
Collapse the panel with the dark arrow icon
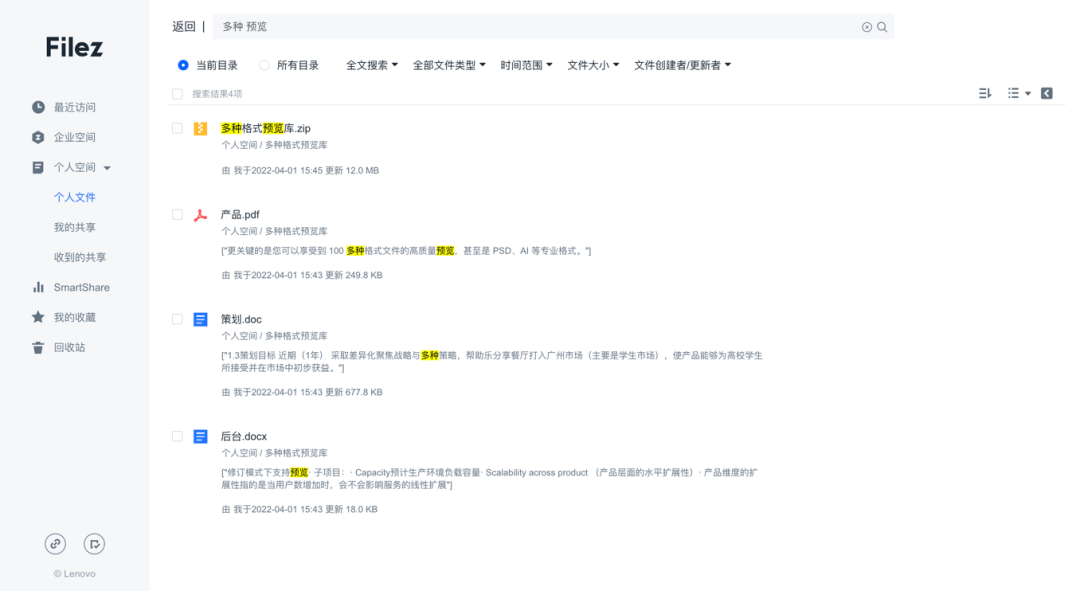click(1047, 92)
